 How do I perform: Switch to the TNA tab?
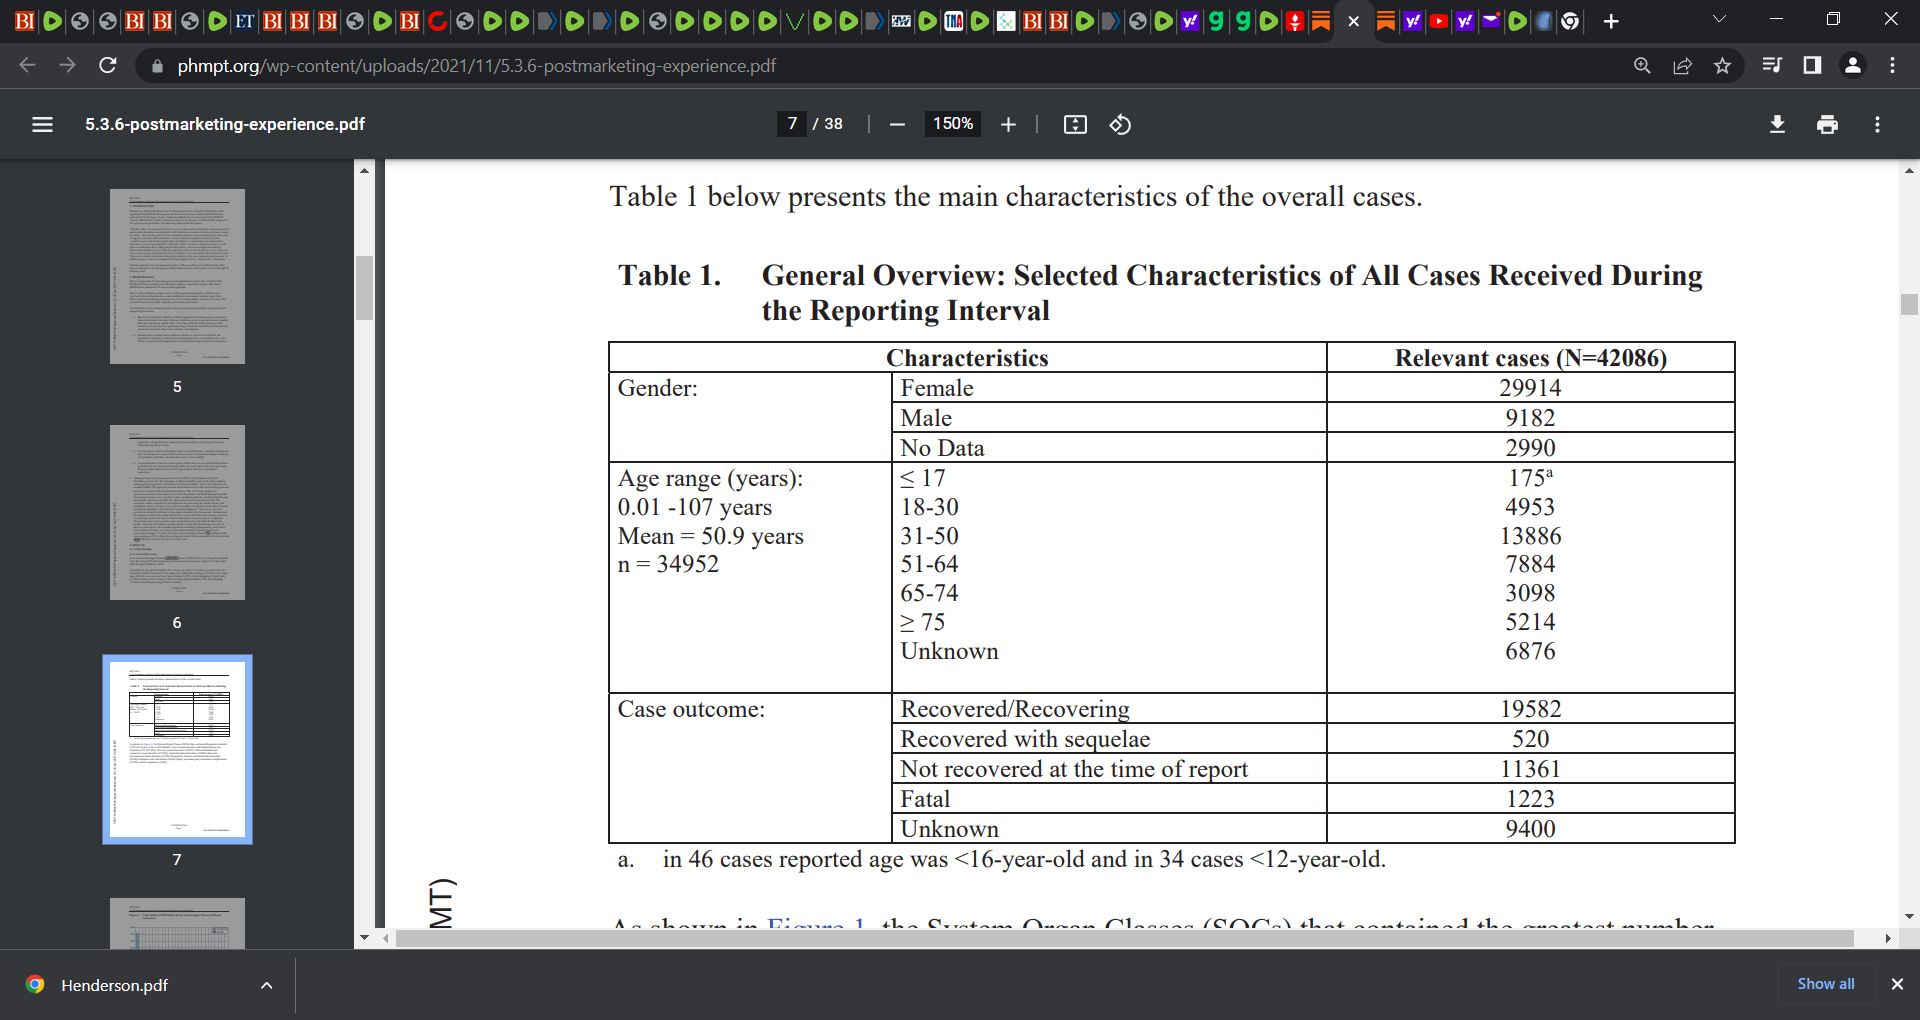pyautogui.click(x=953, y=21)
